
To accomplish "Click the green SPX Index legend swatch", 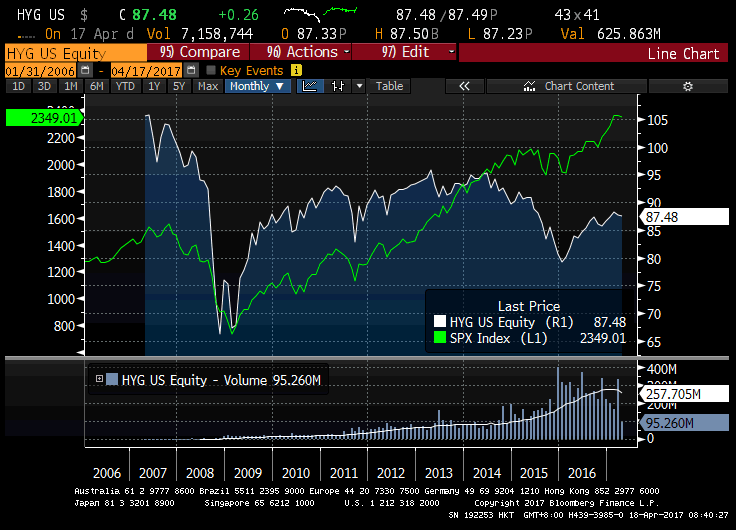I will tap(440, 338).
